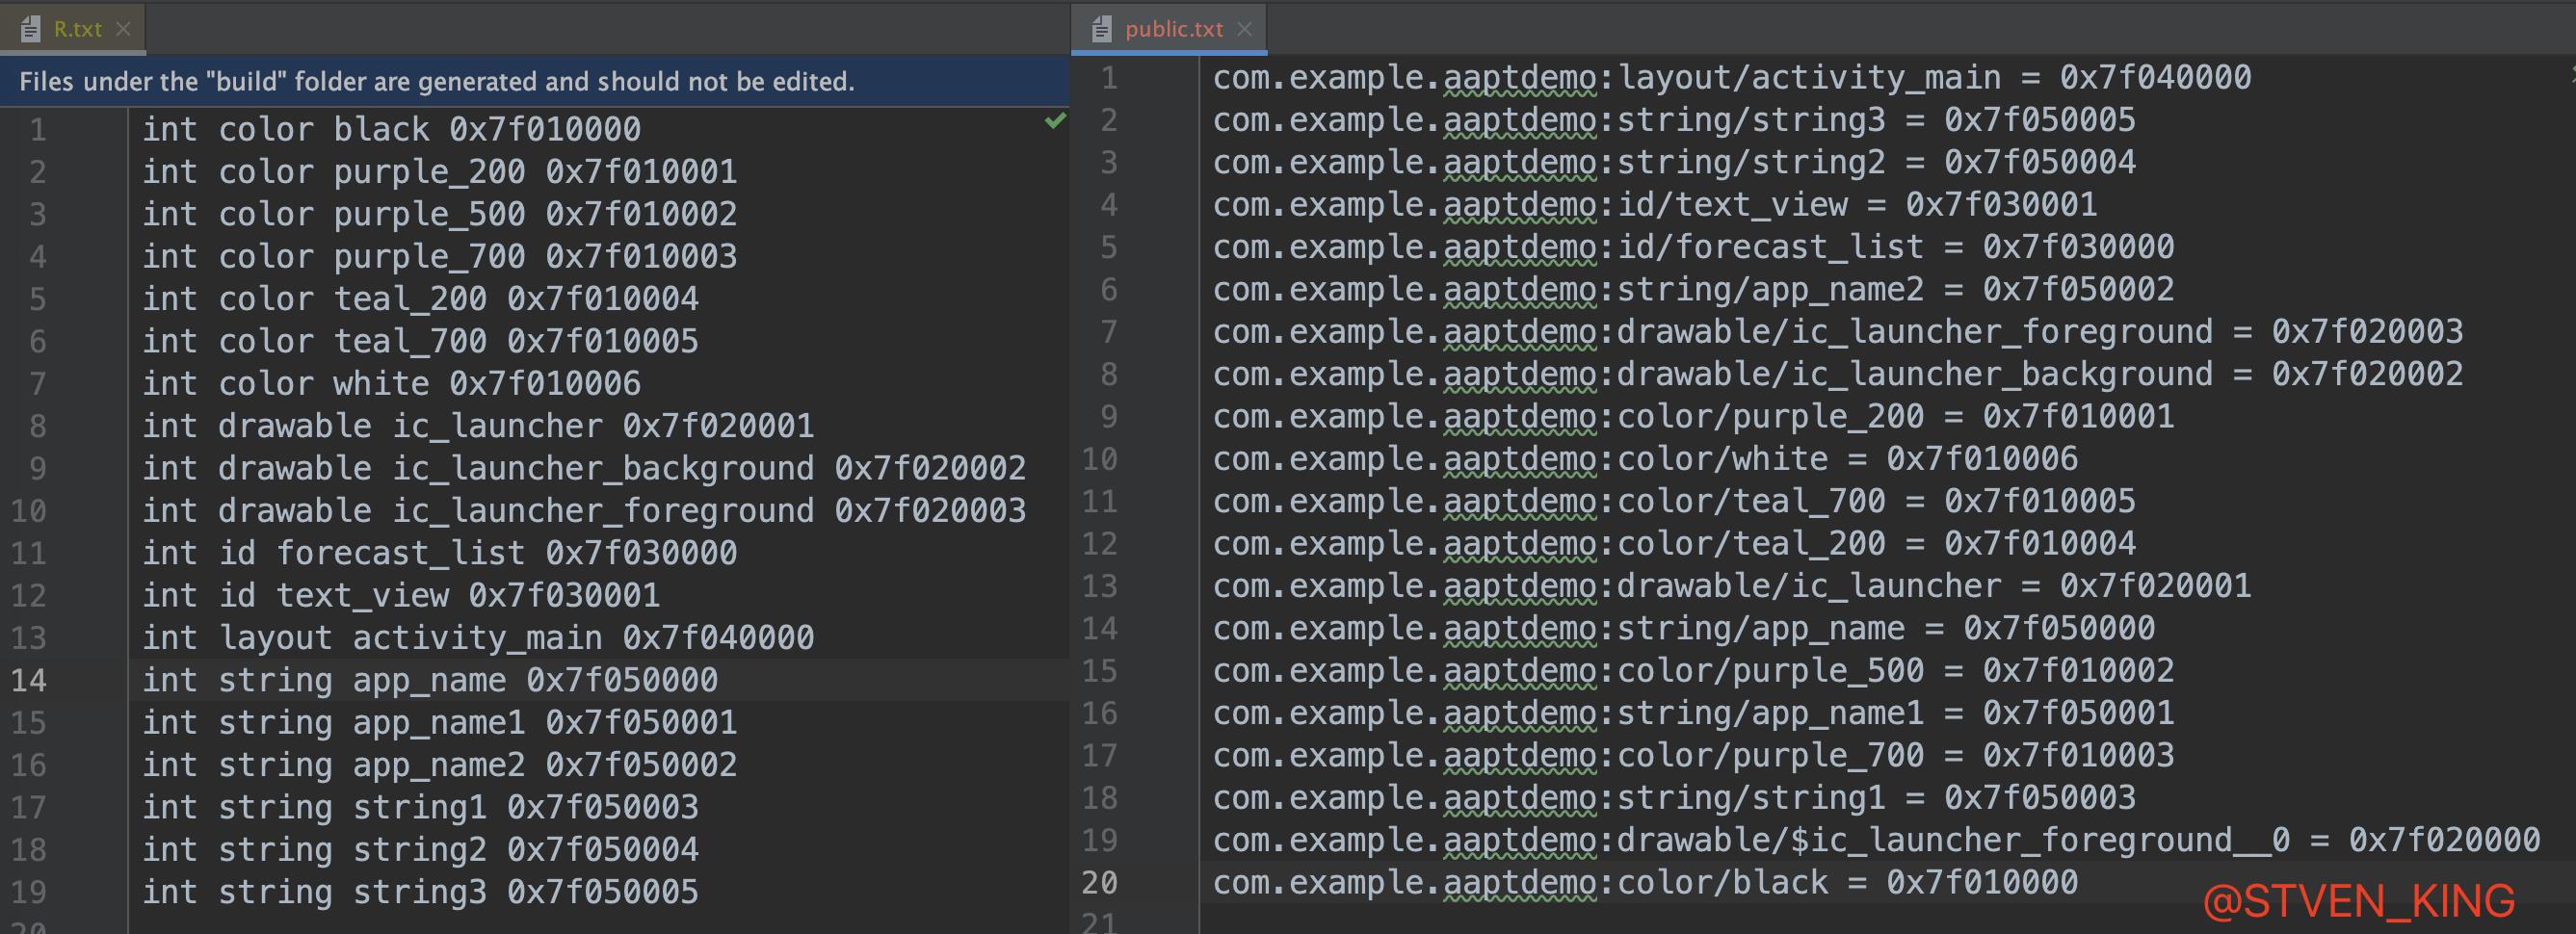Select line 'int string string3 0x7f050005'

tap(420, 891)
